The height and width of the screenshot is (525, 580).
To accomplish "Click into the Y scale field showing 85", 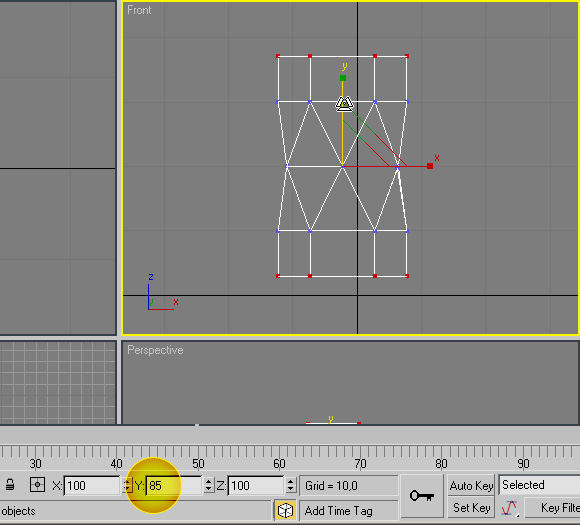I will pyautogui.click(x=174, y=485).
